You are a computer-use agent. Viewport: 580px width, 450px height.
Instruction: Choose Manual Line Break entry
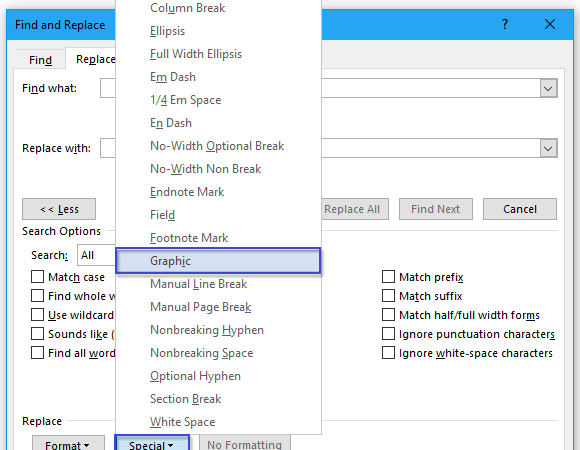218,284
